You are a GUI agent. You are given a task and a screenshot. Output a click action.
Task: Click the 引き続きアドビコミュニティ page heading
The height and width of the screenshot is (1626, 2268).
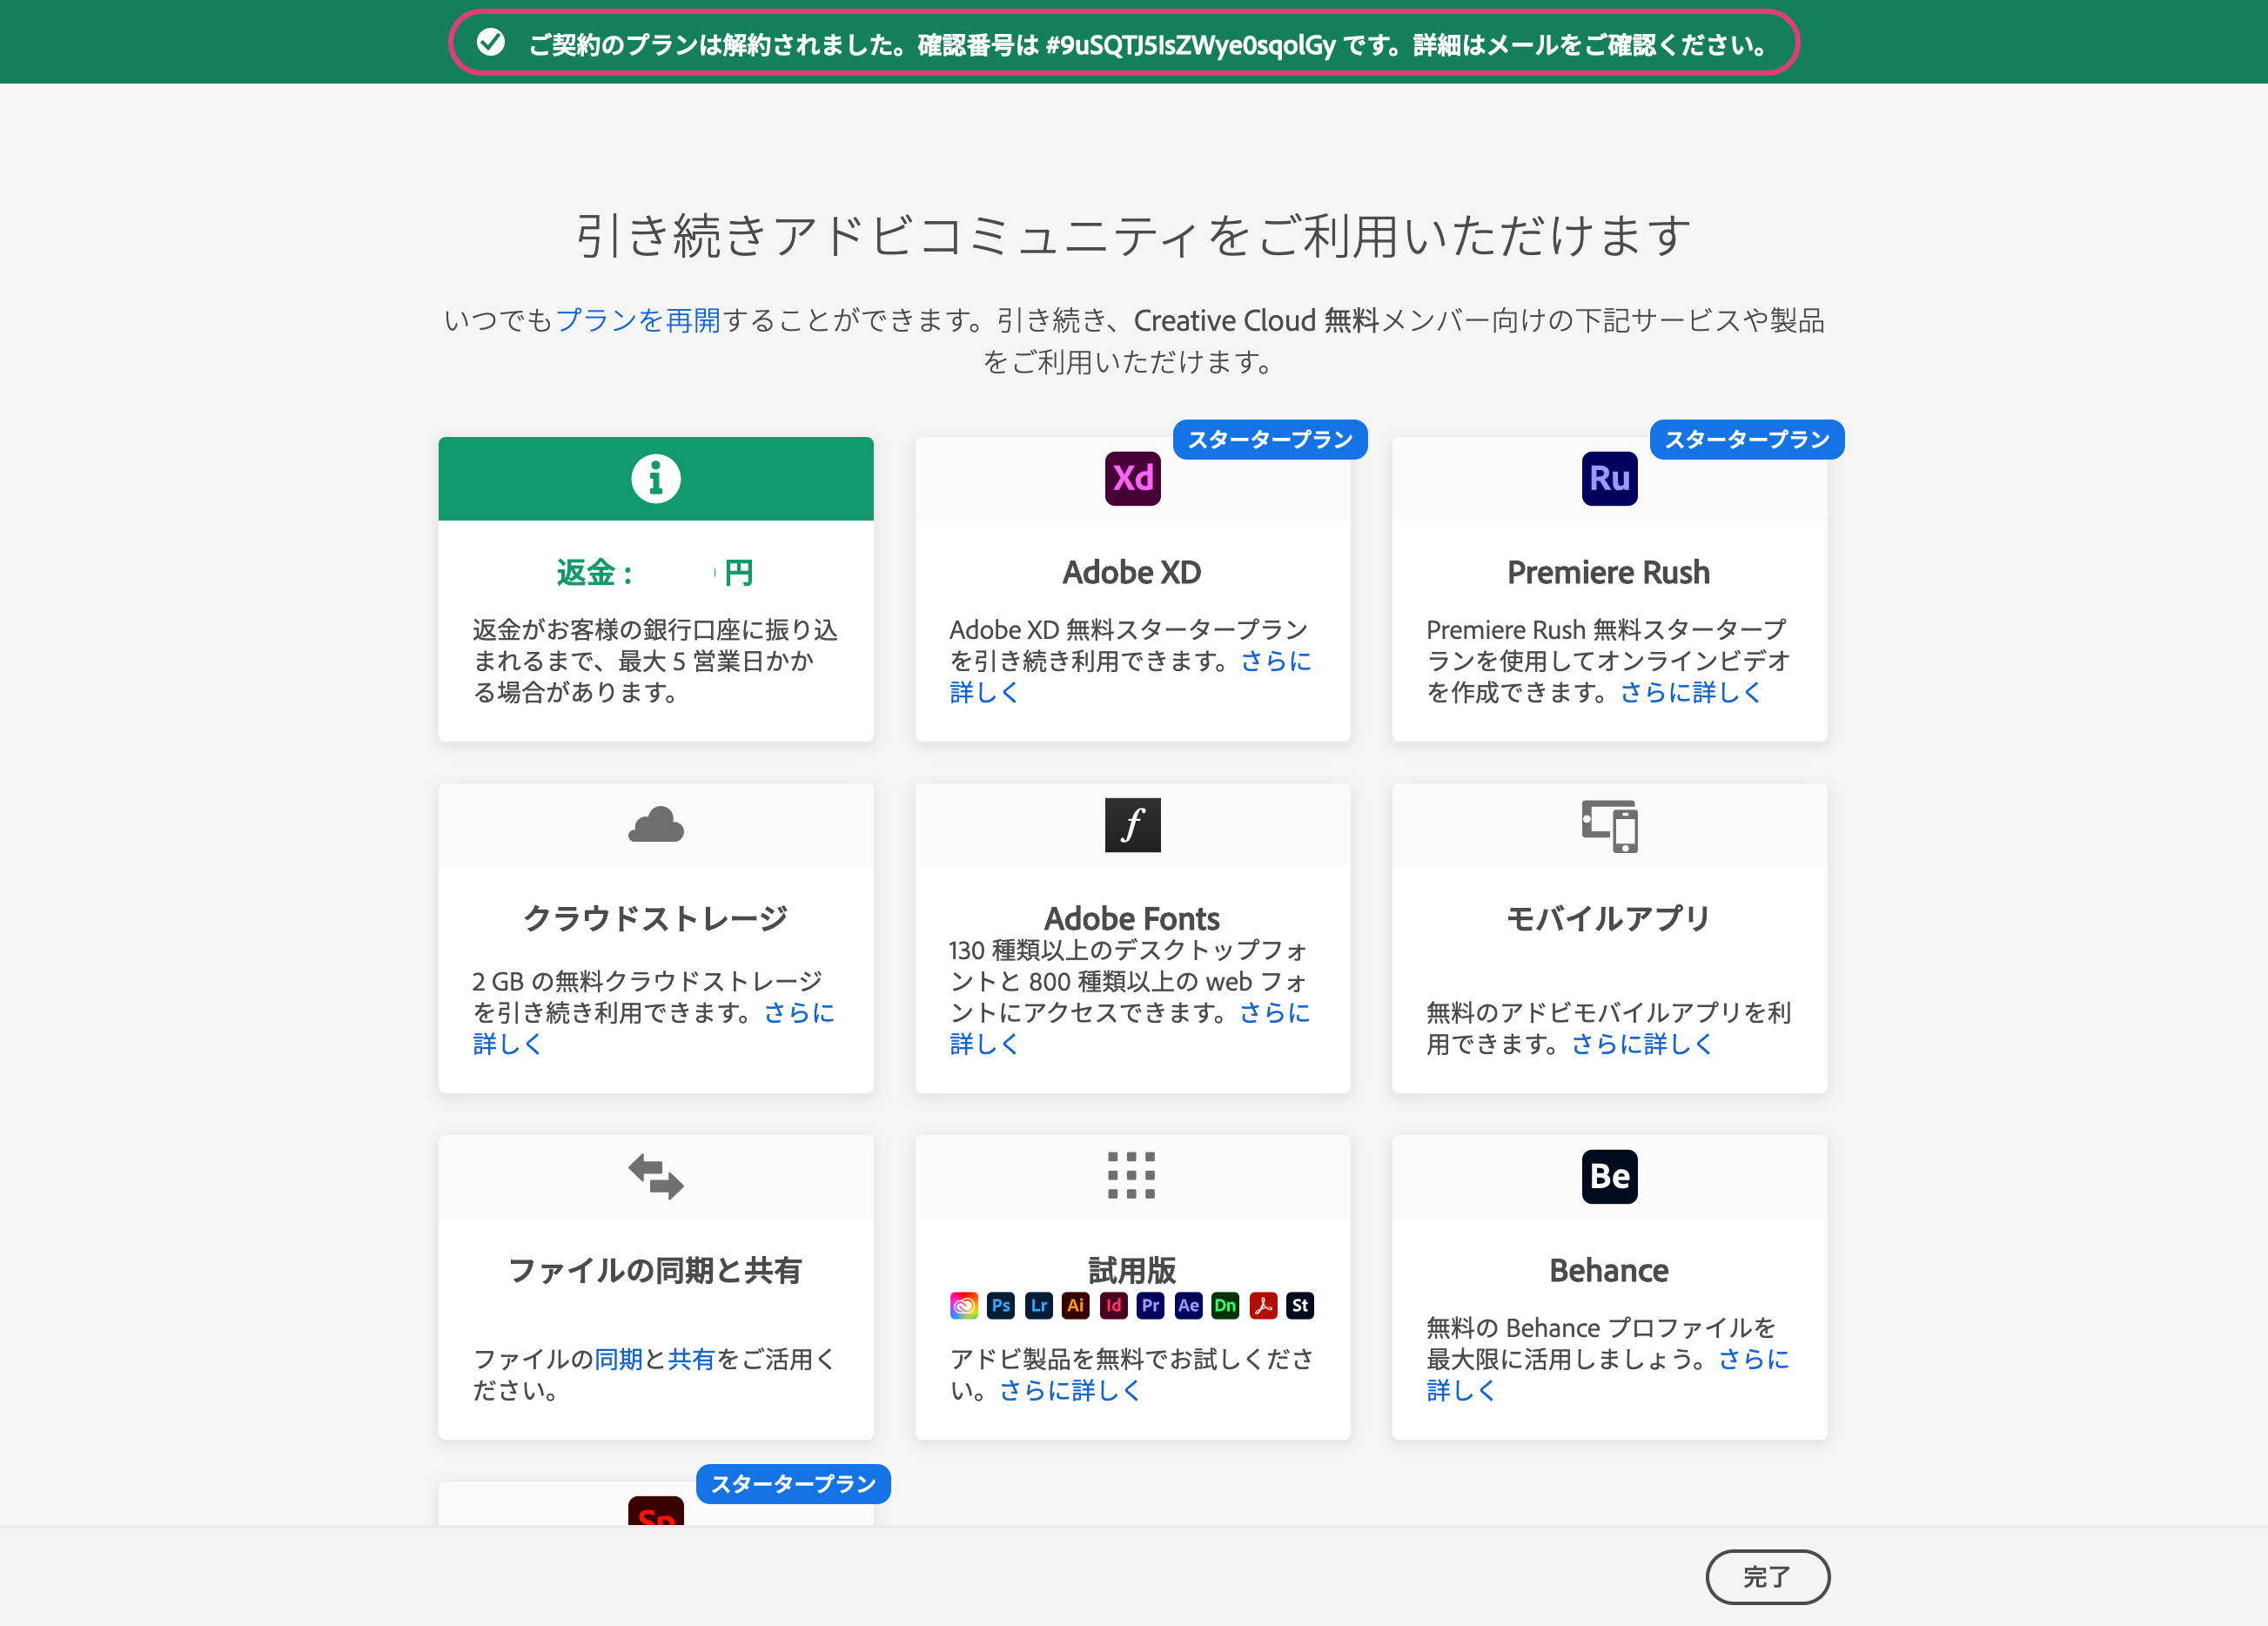coord(1133,236)
